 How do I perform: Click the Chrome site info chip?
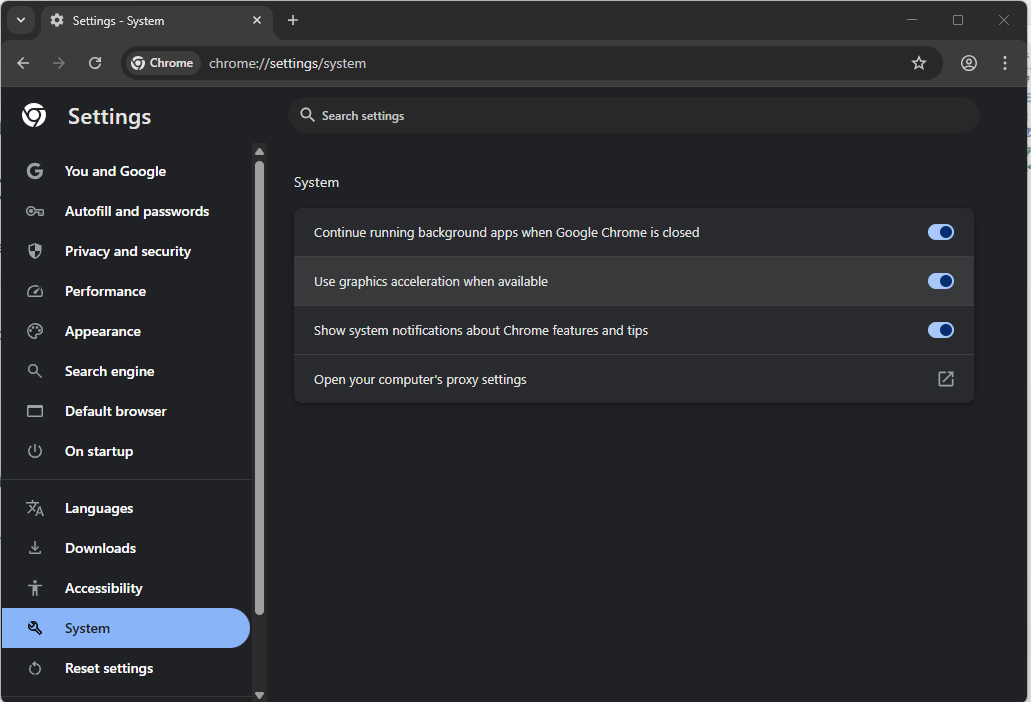[x=162, y=63]
